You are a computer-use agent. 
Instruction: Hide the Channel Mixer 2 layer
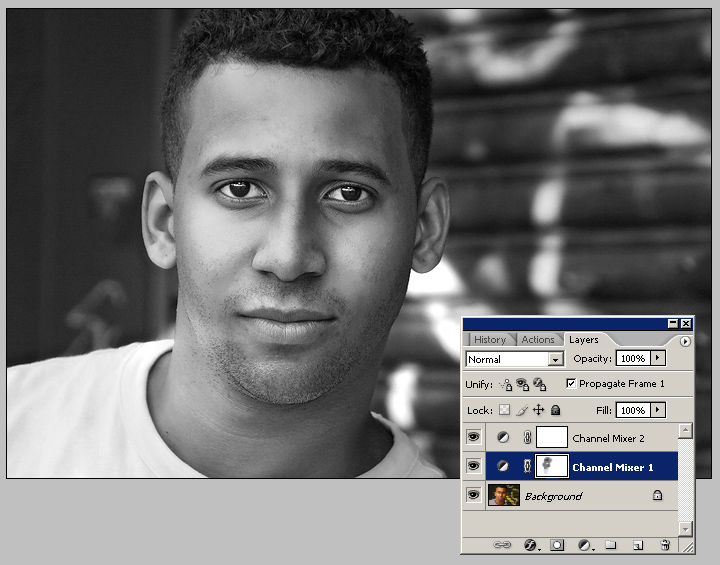pyautogui.click(x=473, y=437)
